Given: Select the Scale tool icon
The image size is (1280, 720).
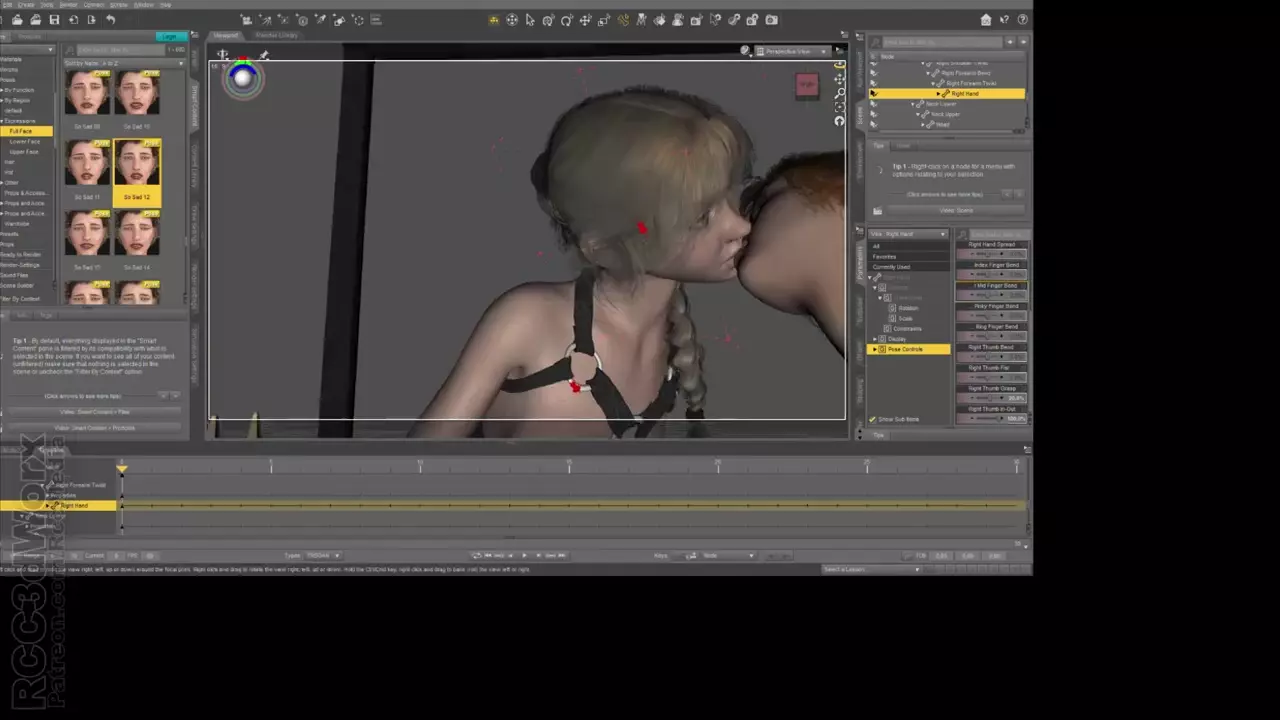Looking at the screenshot, I should pos(604,20).
